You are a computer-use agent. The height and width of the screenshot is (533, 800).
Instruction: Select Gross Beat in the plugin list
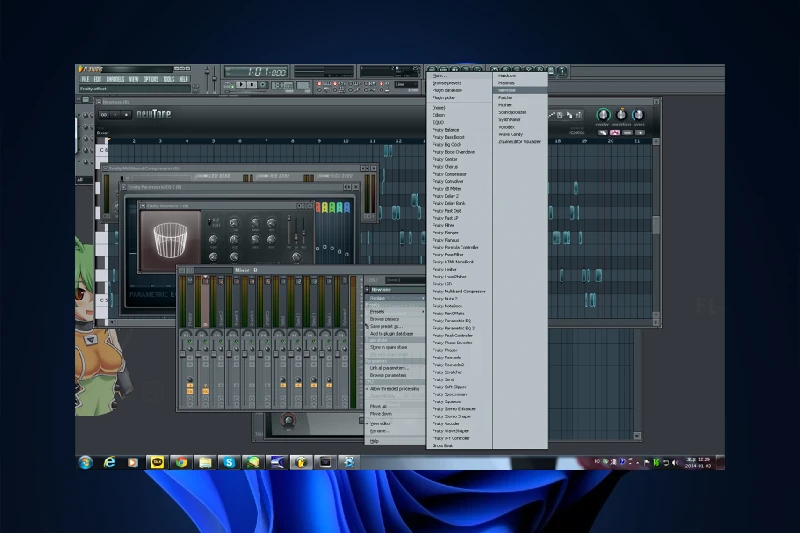tap(459, 445)
